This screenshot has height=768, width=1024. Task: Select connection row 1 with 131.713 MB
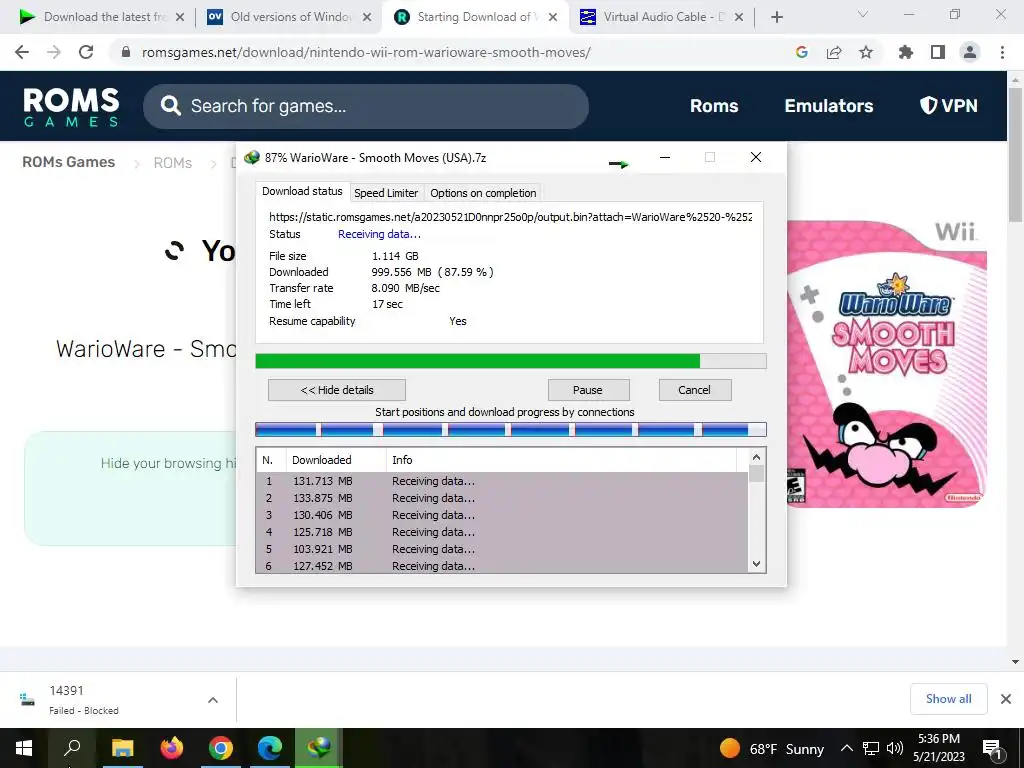pos(502,481)
